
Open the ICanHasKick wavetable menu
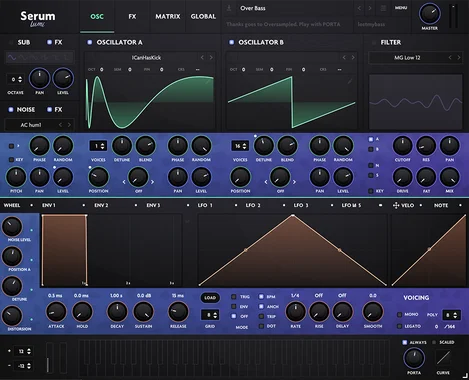146,58
